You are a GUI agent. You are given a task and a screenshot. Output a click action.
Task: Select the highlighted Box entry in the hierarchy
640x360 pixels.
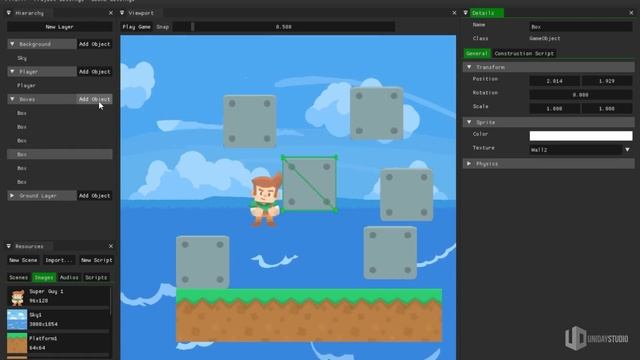click(60, 154)
